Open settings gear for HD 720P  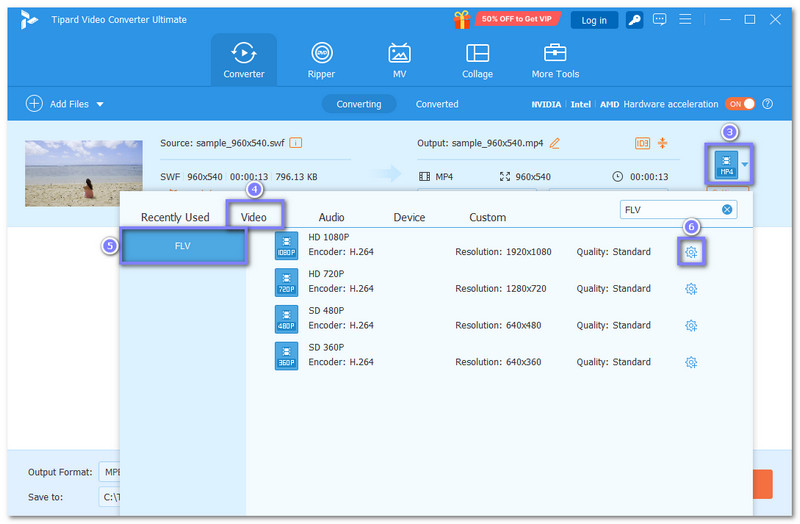(691, 289)
